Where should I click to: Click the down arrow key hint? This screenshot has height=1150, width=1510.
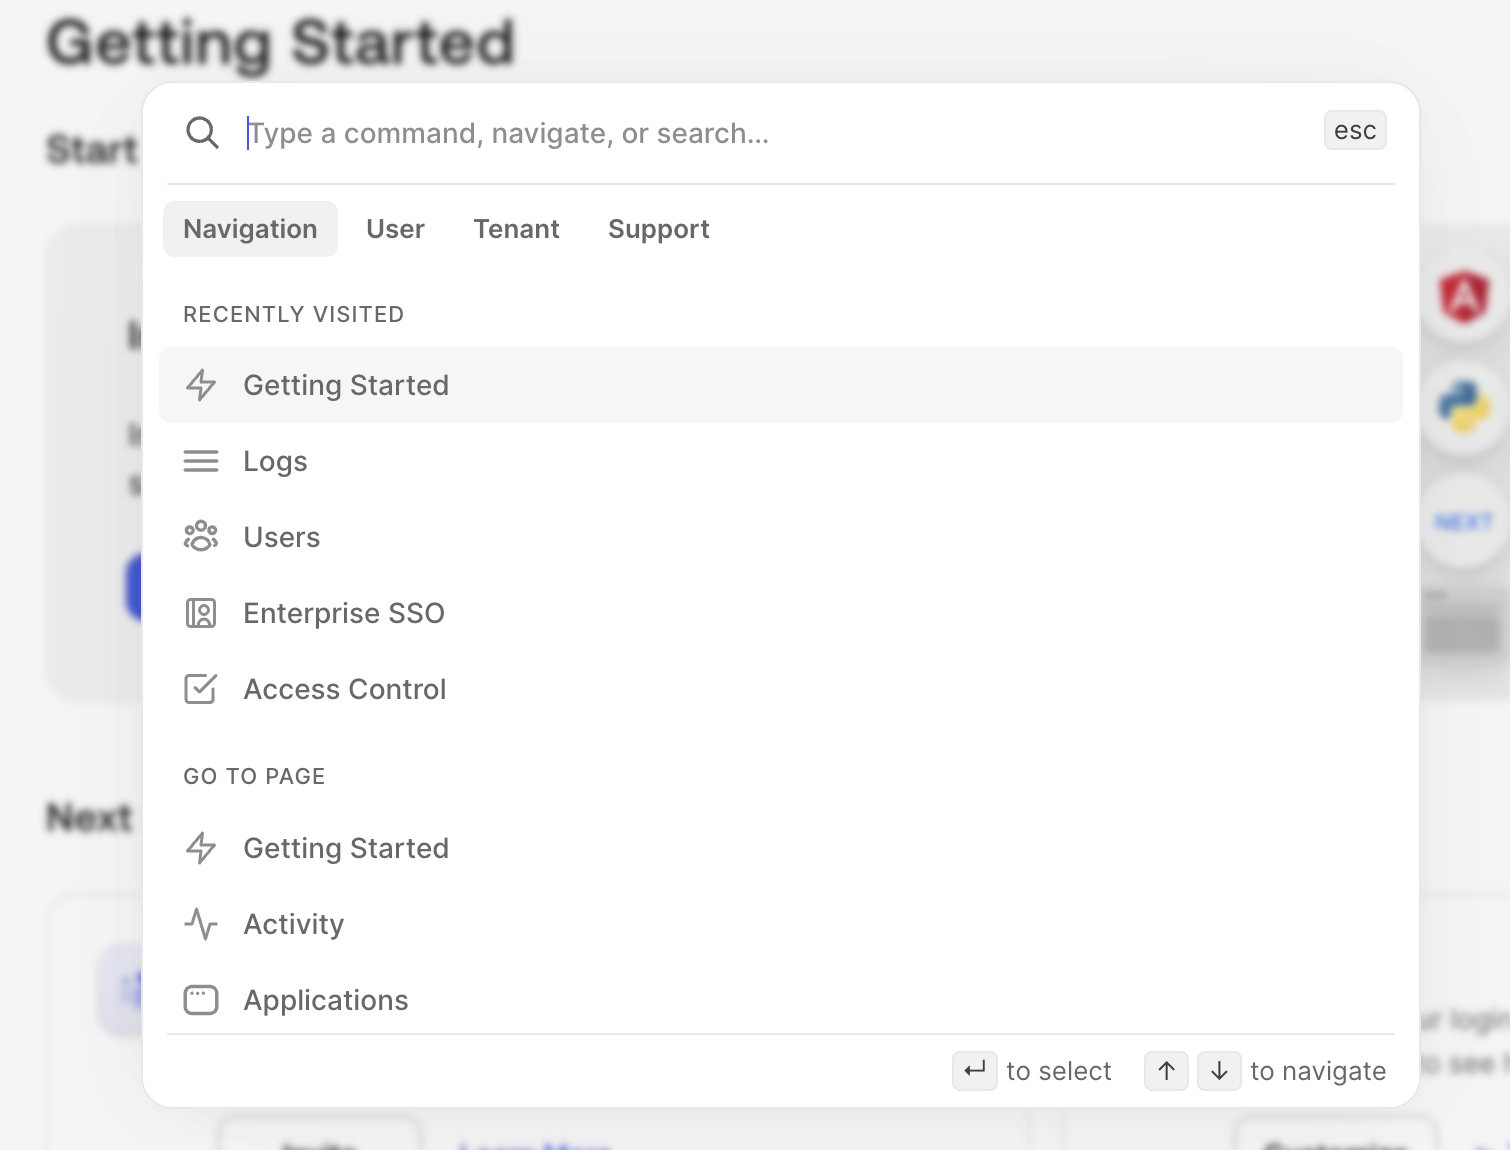[x=1219, y=1071]
